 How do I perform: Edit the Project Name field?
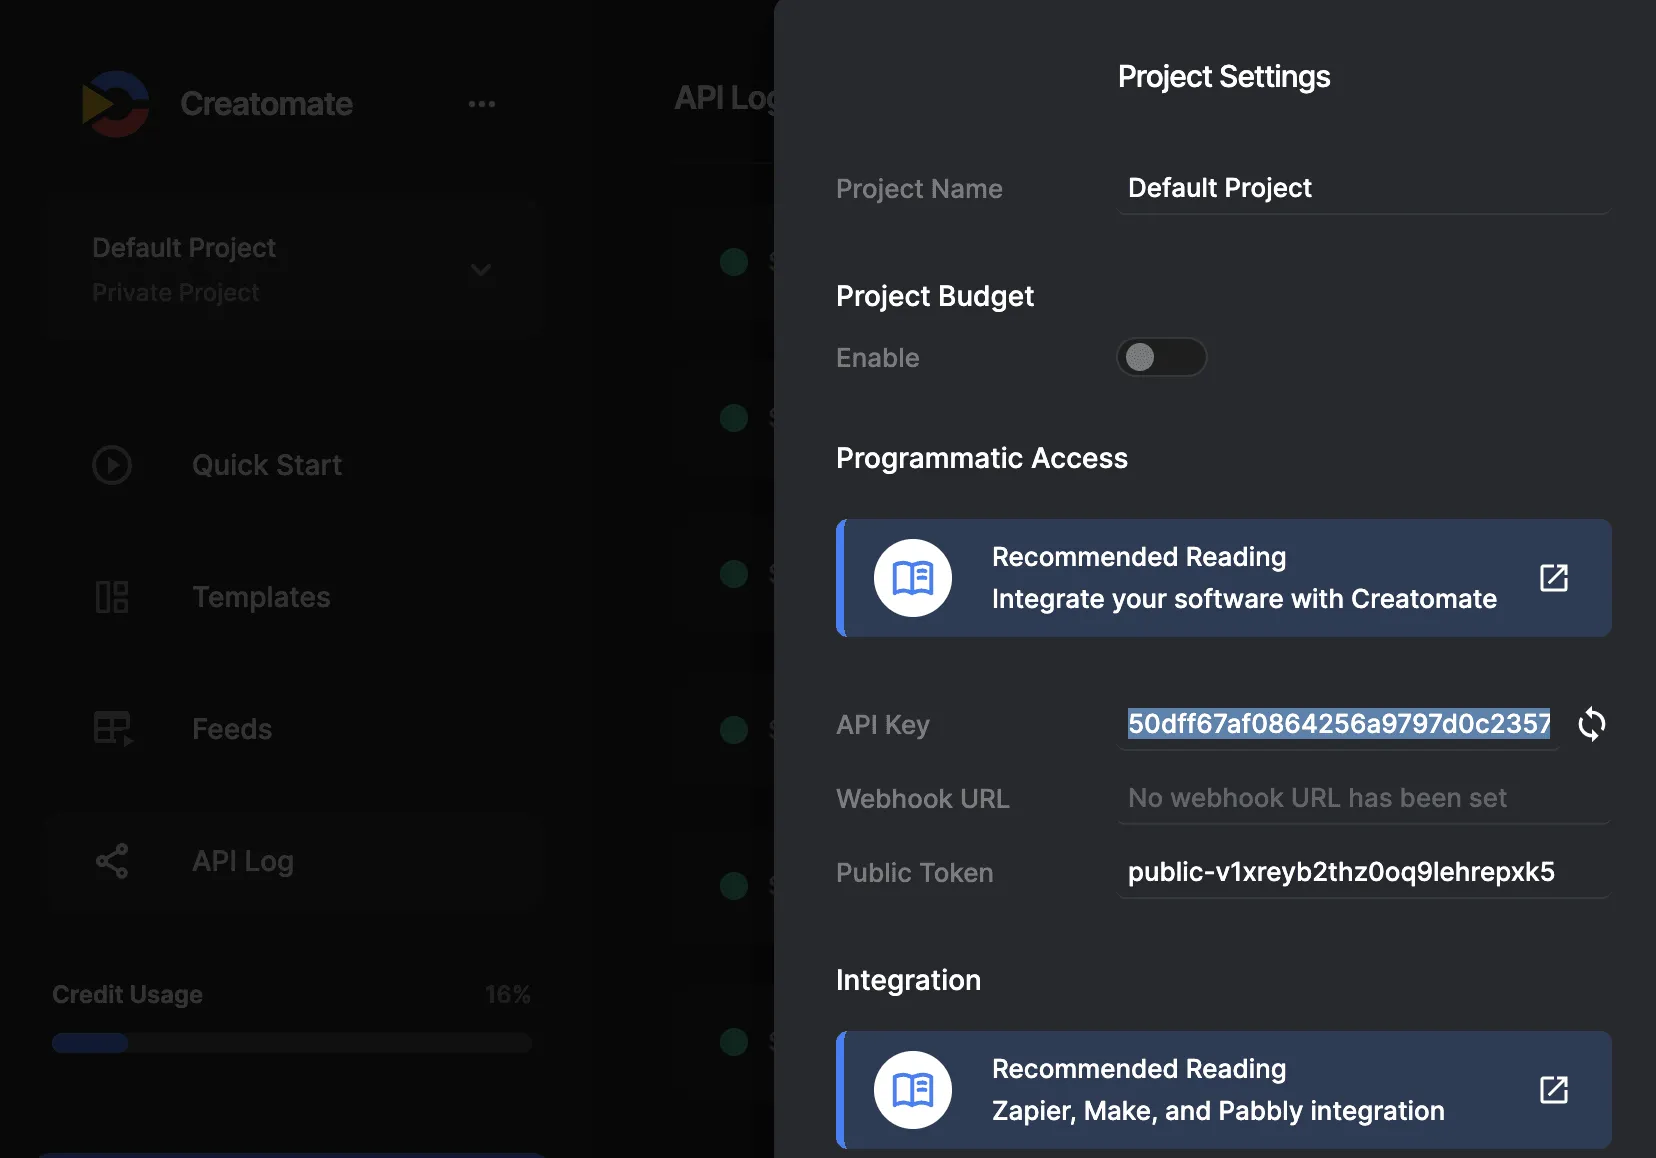[1363, 188]
